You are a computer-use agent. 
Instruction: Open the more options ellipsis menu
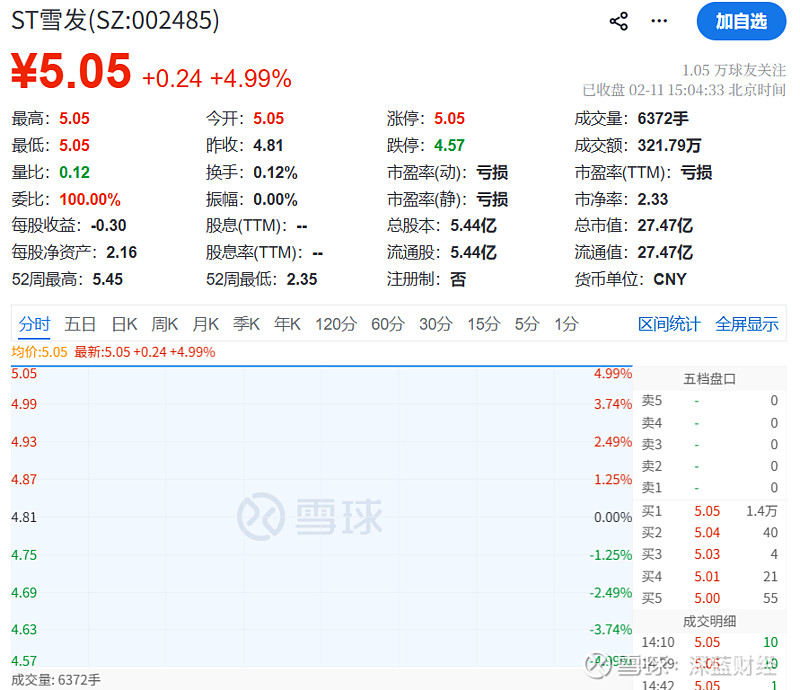pos(658,21)
